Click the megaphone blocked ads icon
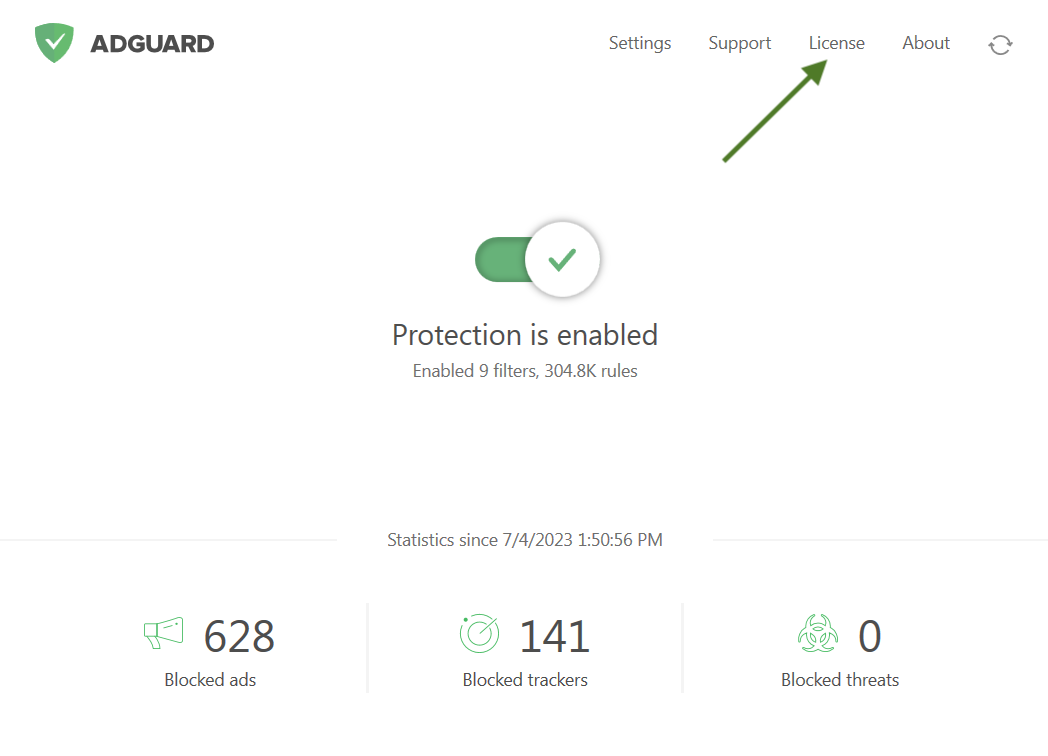Viewport: 1048px width, 756px height. point(164,633)
